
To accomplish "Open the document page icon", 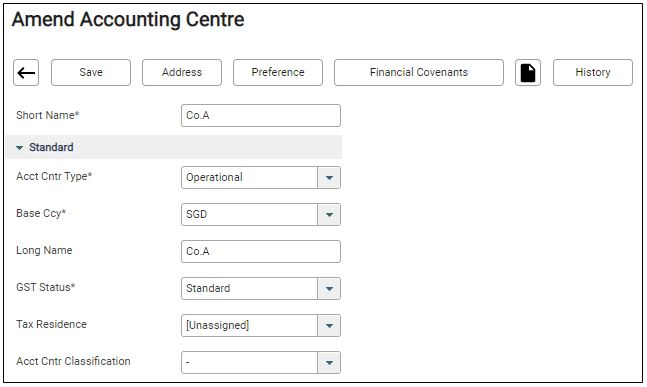I will [x=528, y=73].
